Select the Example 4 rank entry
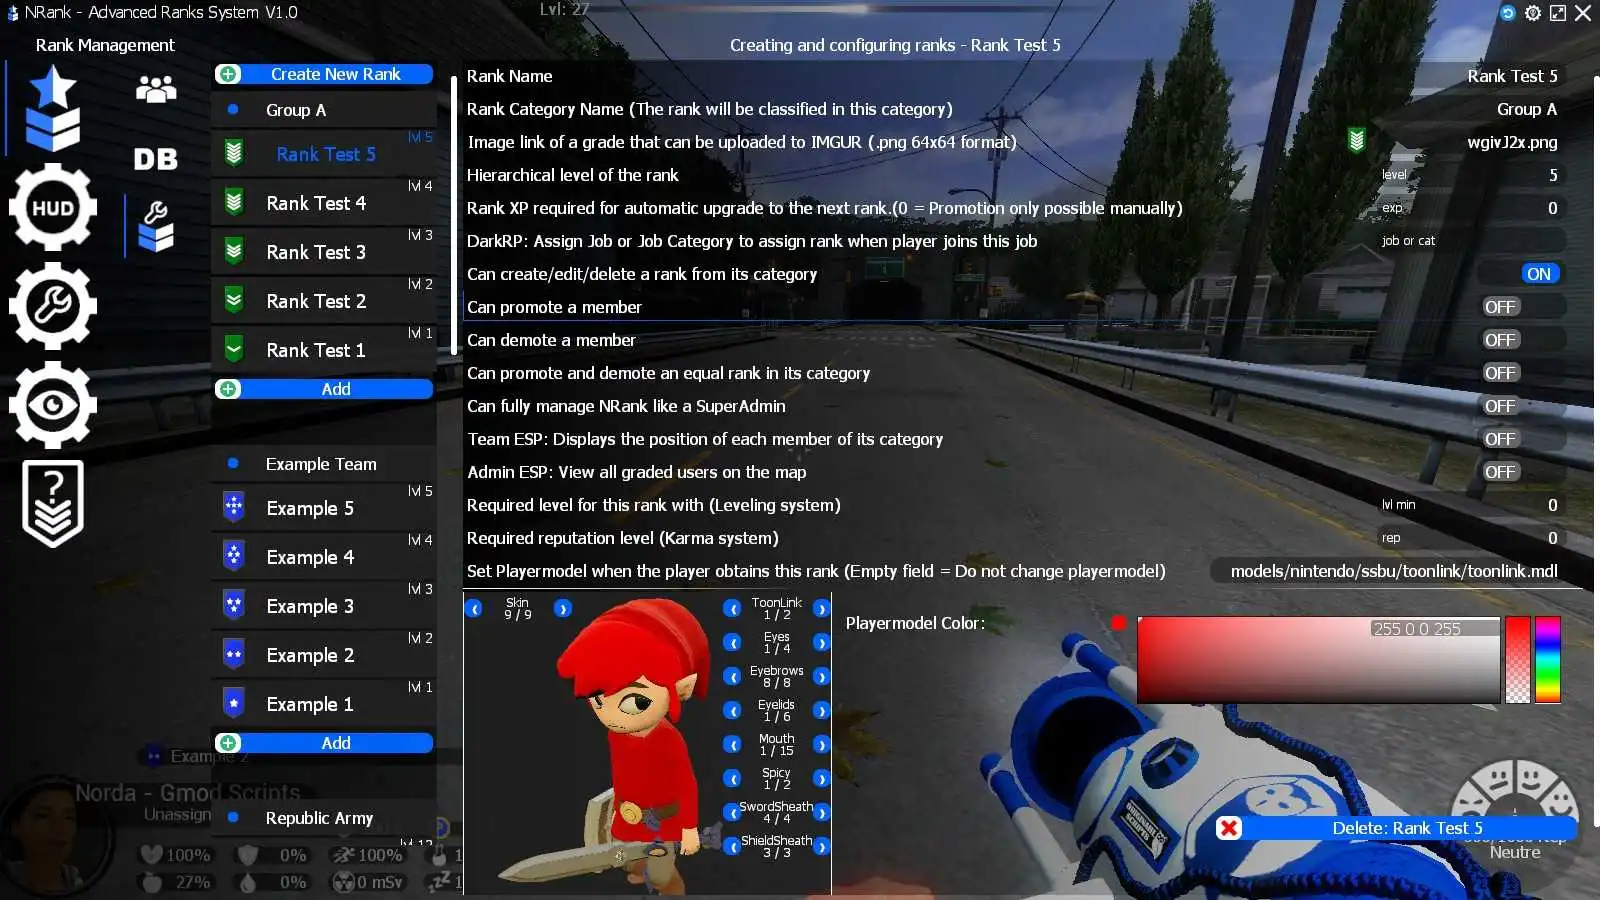 [310, 557]
